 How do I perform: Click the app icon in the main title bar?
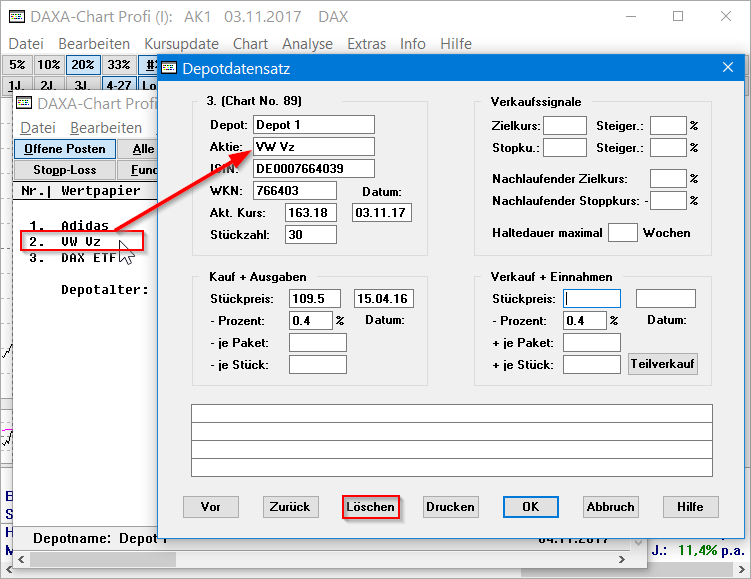click(17, 17)
